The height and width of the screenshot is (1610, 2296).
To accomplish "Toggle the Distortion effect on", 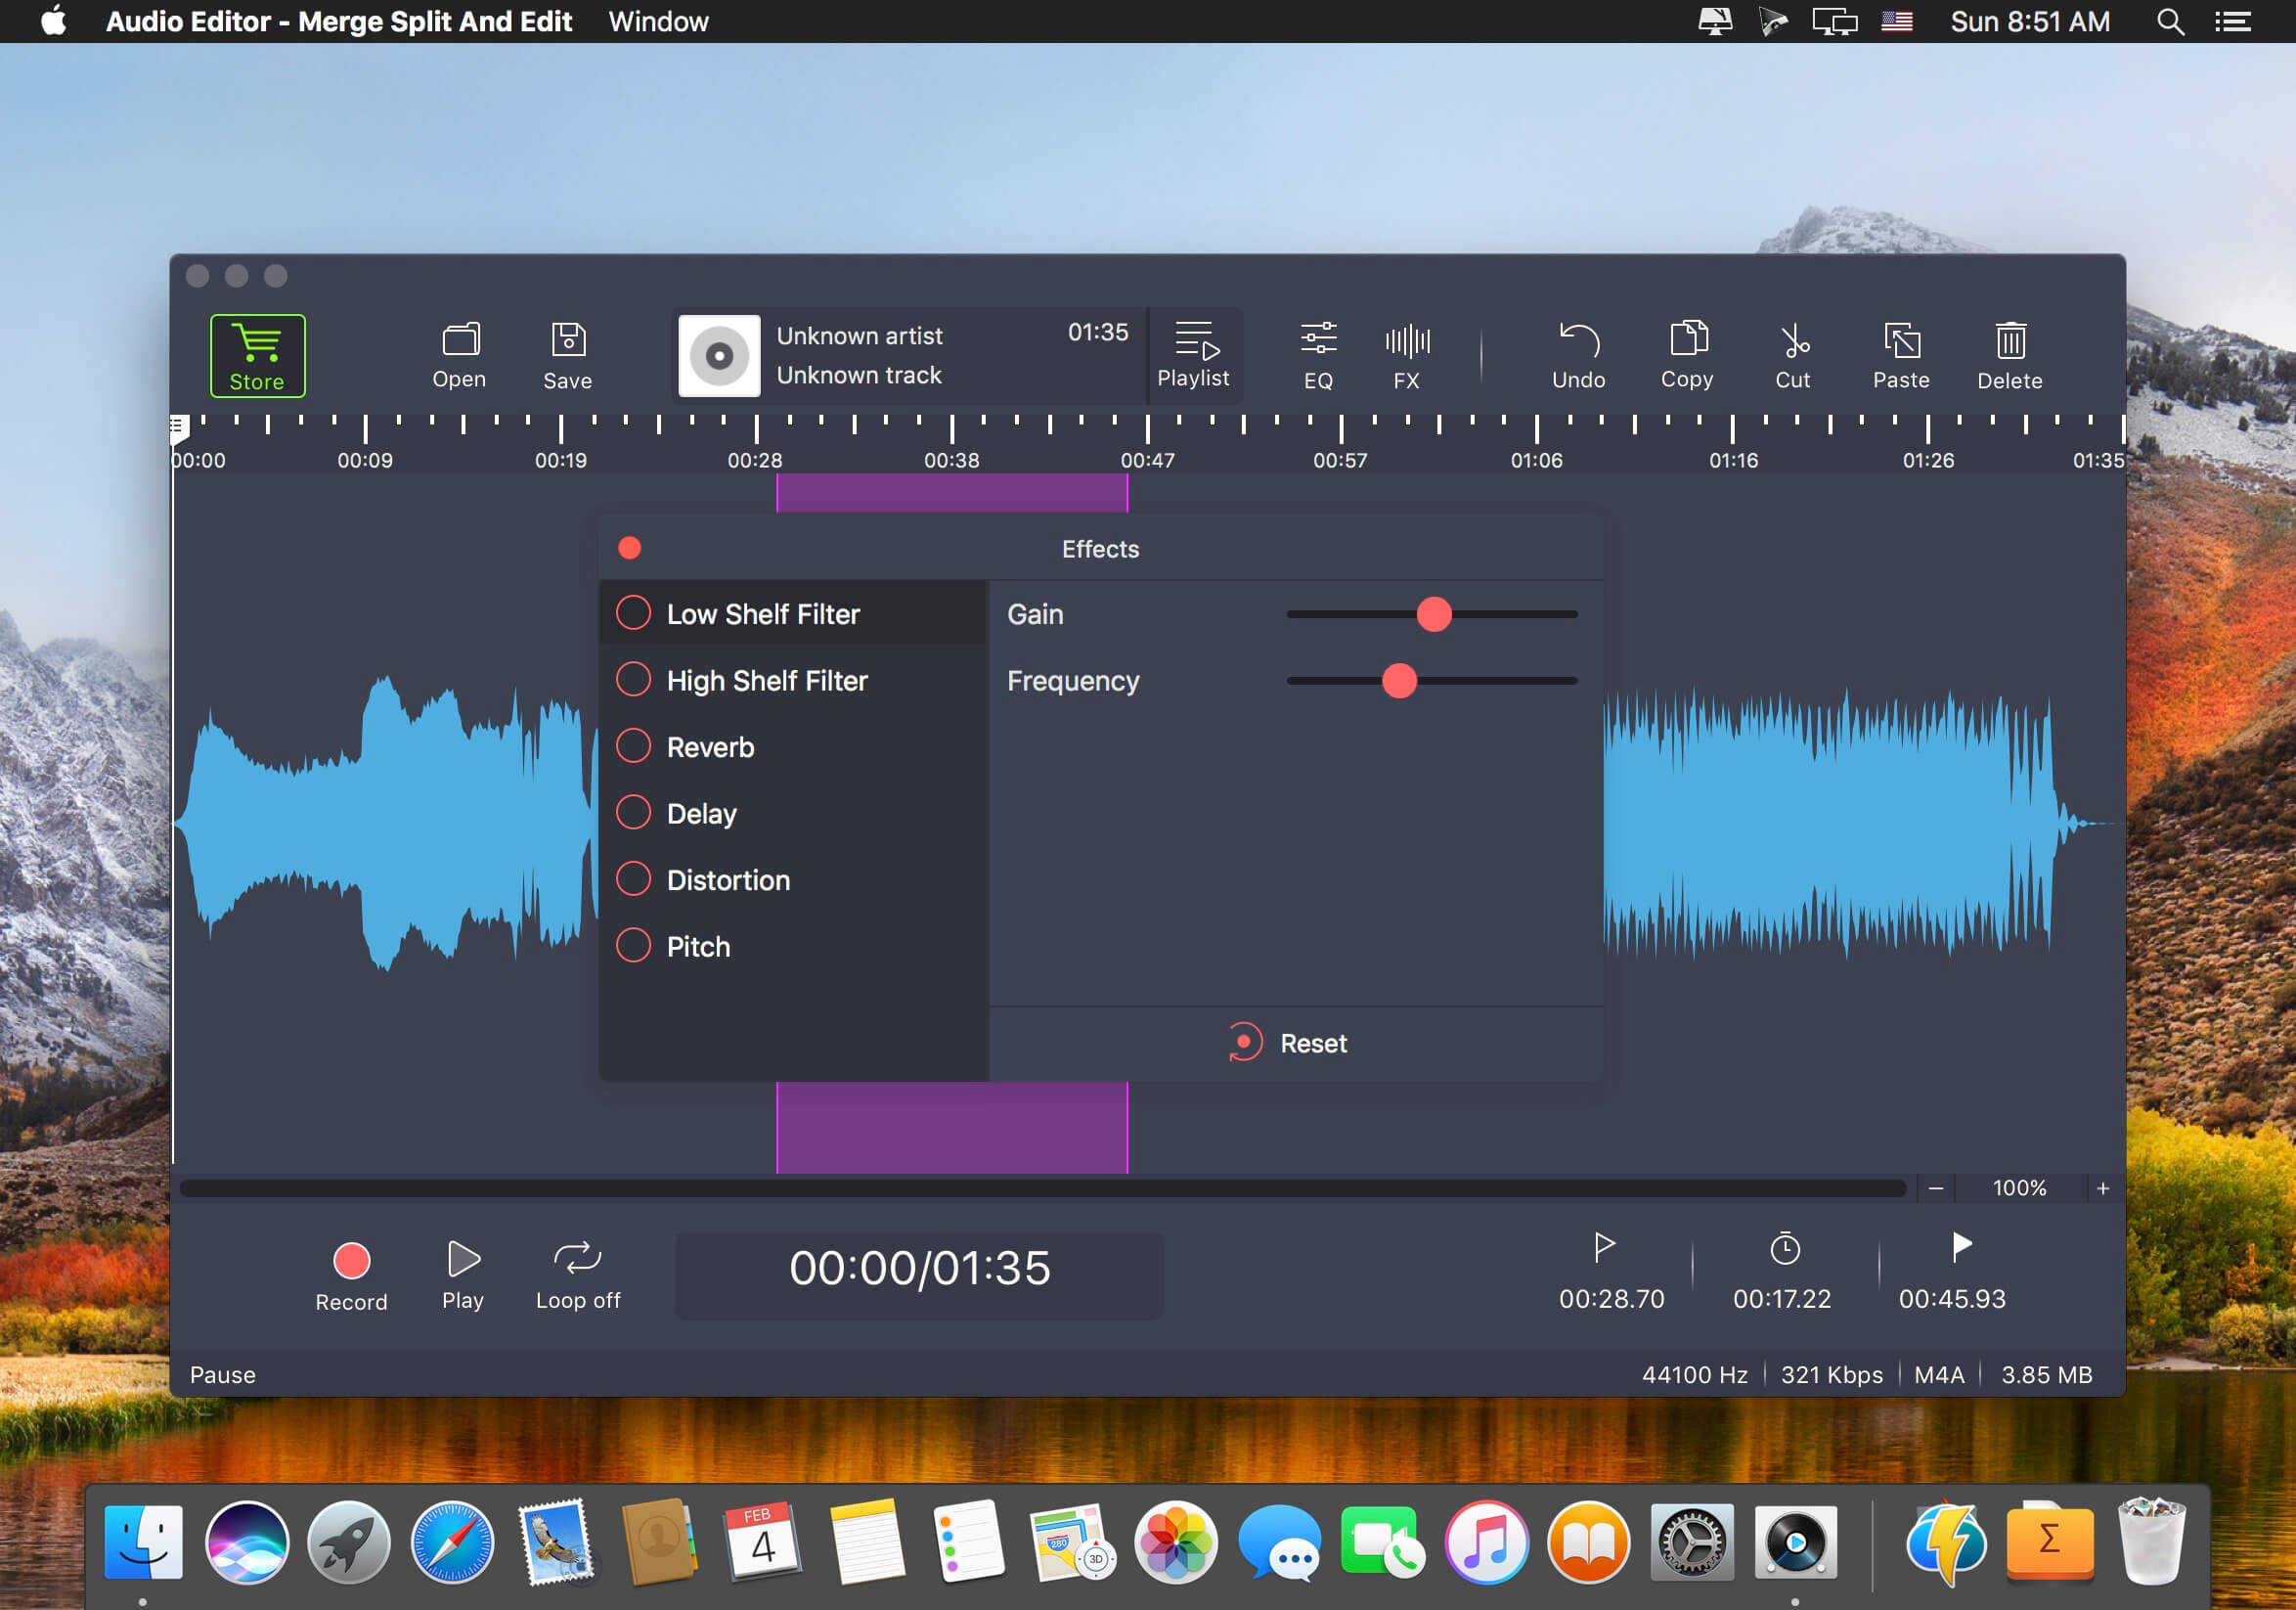I will (x=635, y=881).
